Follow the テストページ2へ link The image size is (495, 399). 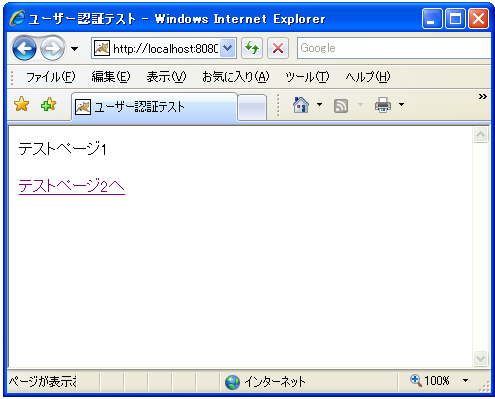[x=72, y=186]
